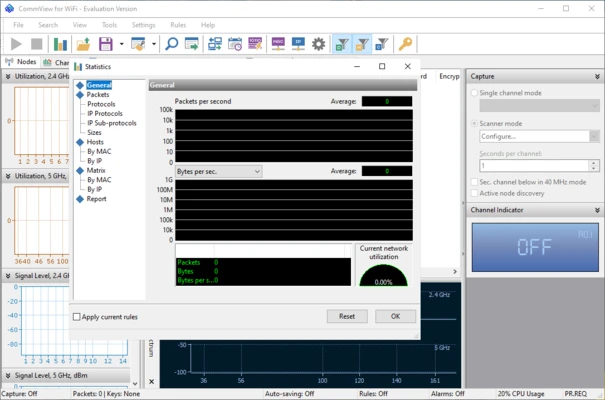This screenshot has height=400, width=605.
Task: Open the Search menu
Action: pyautogui.click(x=48, y=25)
